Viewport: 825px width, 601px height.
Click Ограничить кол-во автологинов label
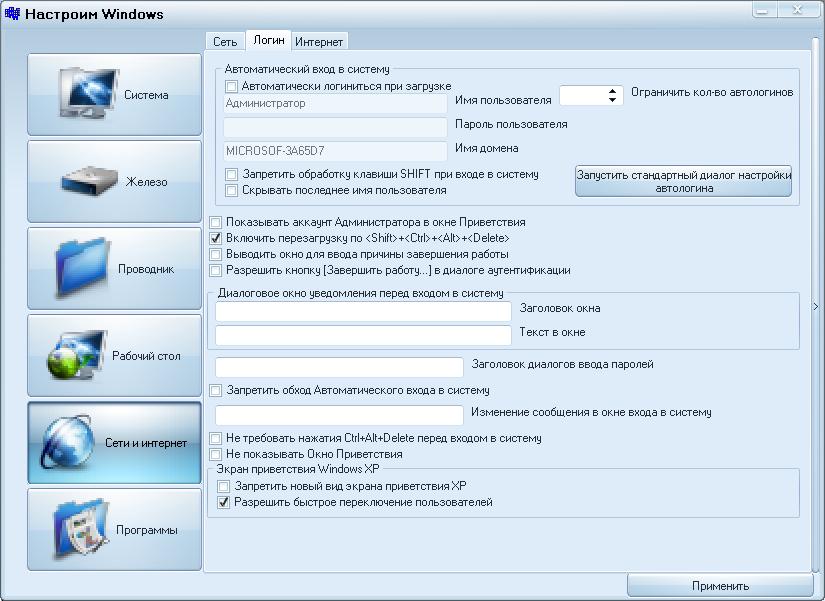[712, 92]
